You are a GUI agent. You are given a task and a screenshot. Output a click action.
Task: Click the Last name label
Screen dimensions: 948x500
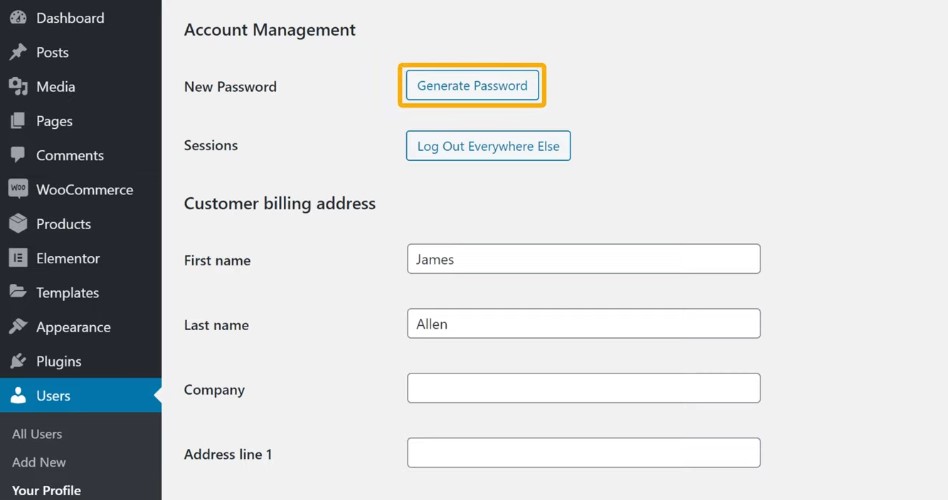pyautogui.click(x=216, y=325)
